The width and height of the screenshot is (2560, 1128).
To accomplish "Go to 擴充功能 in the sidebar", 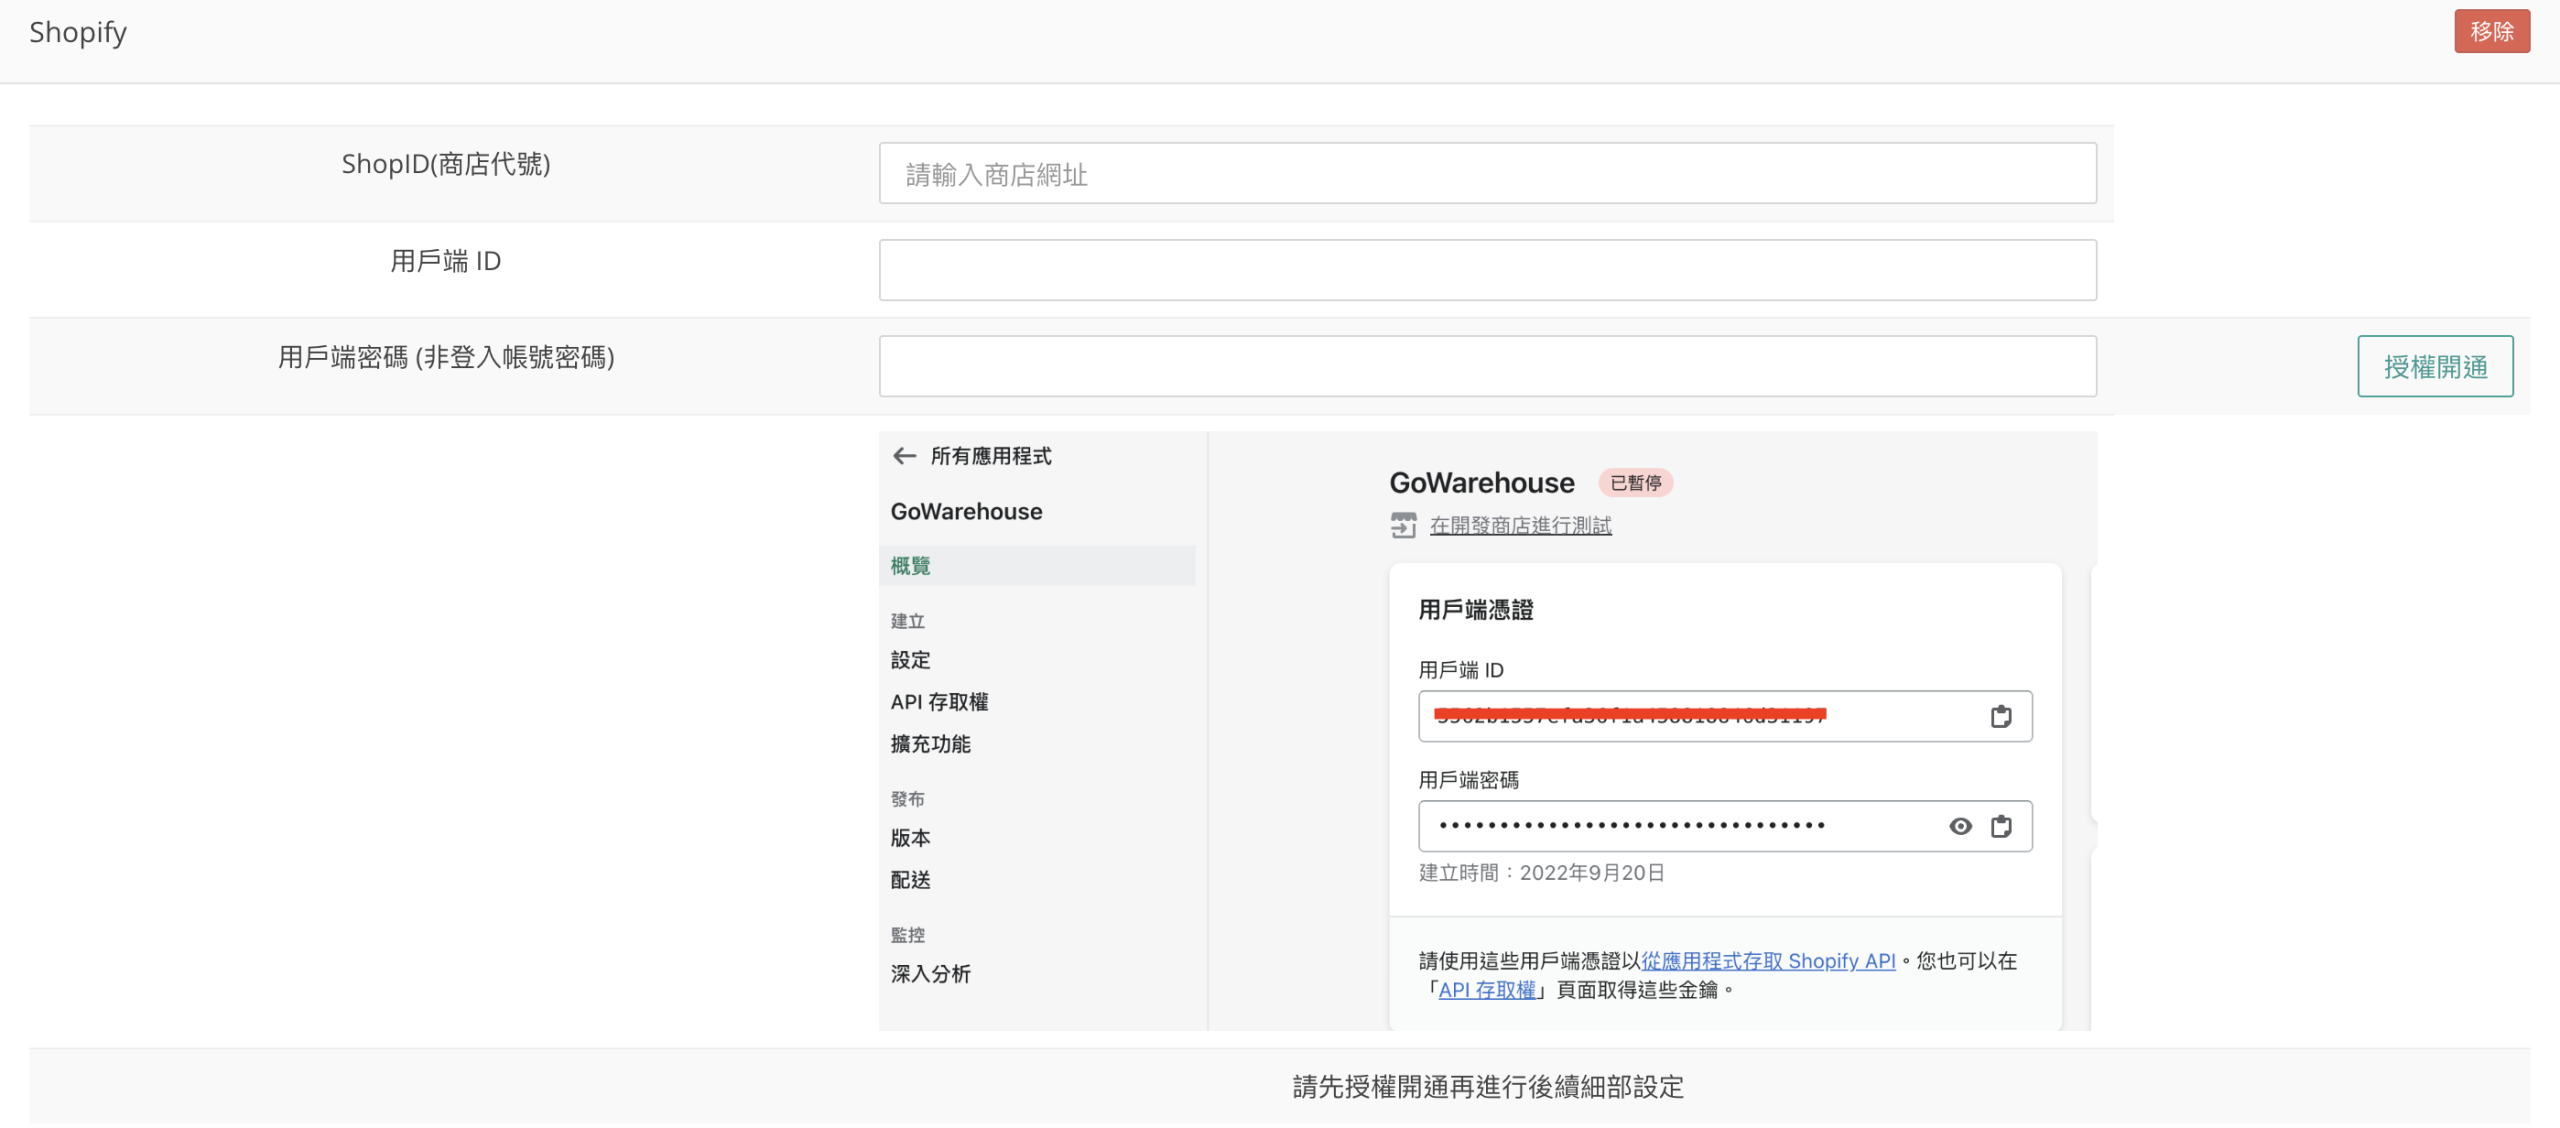I will point(931,744).
